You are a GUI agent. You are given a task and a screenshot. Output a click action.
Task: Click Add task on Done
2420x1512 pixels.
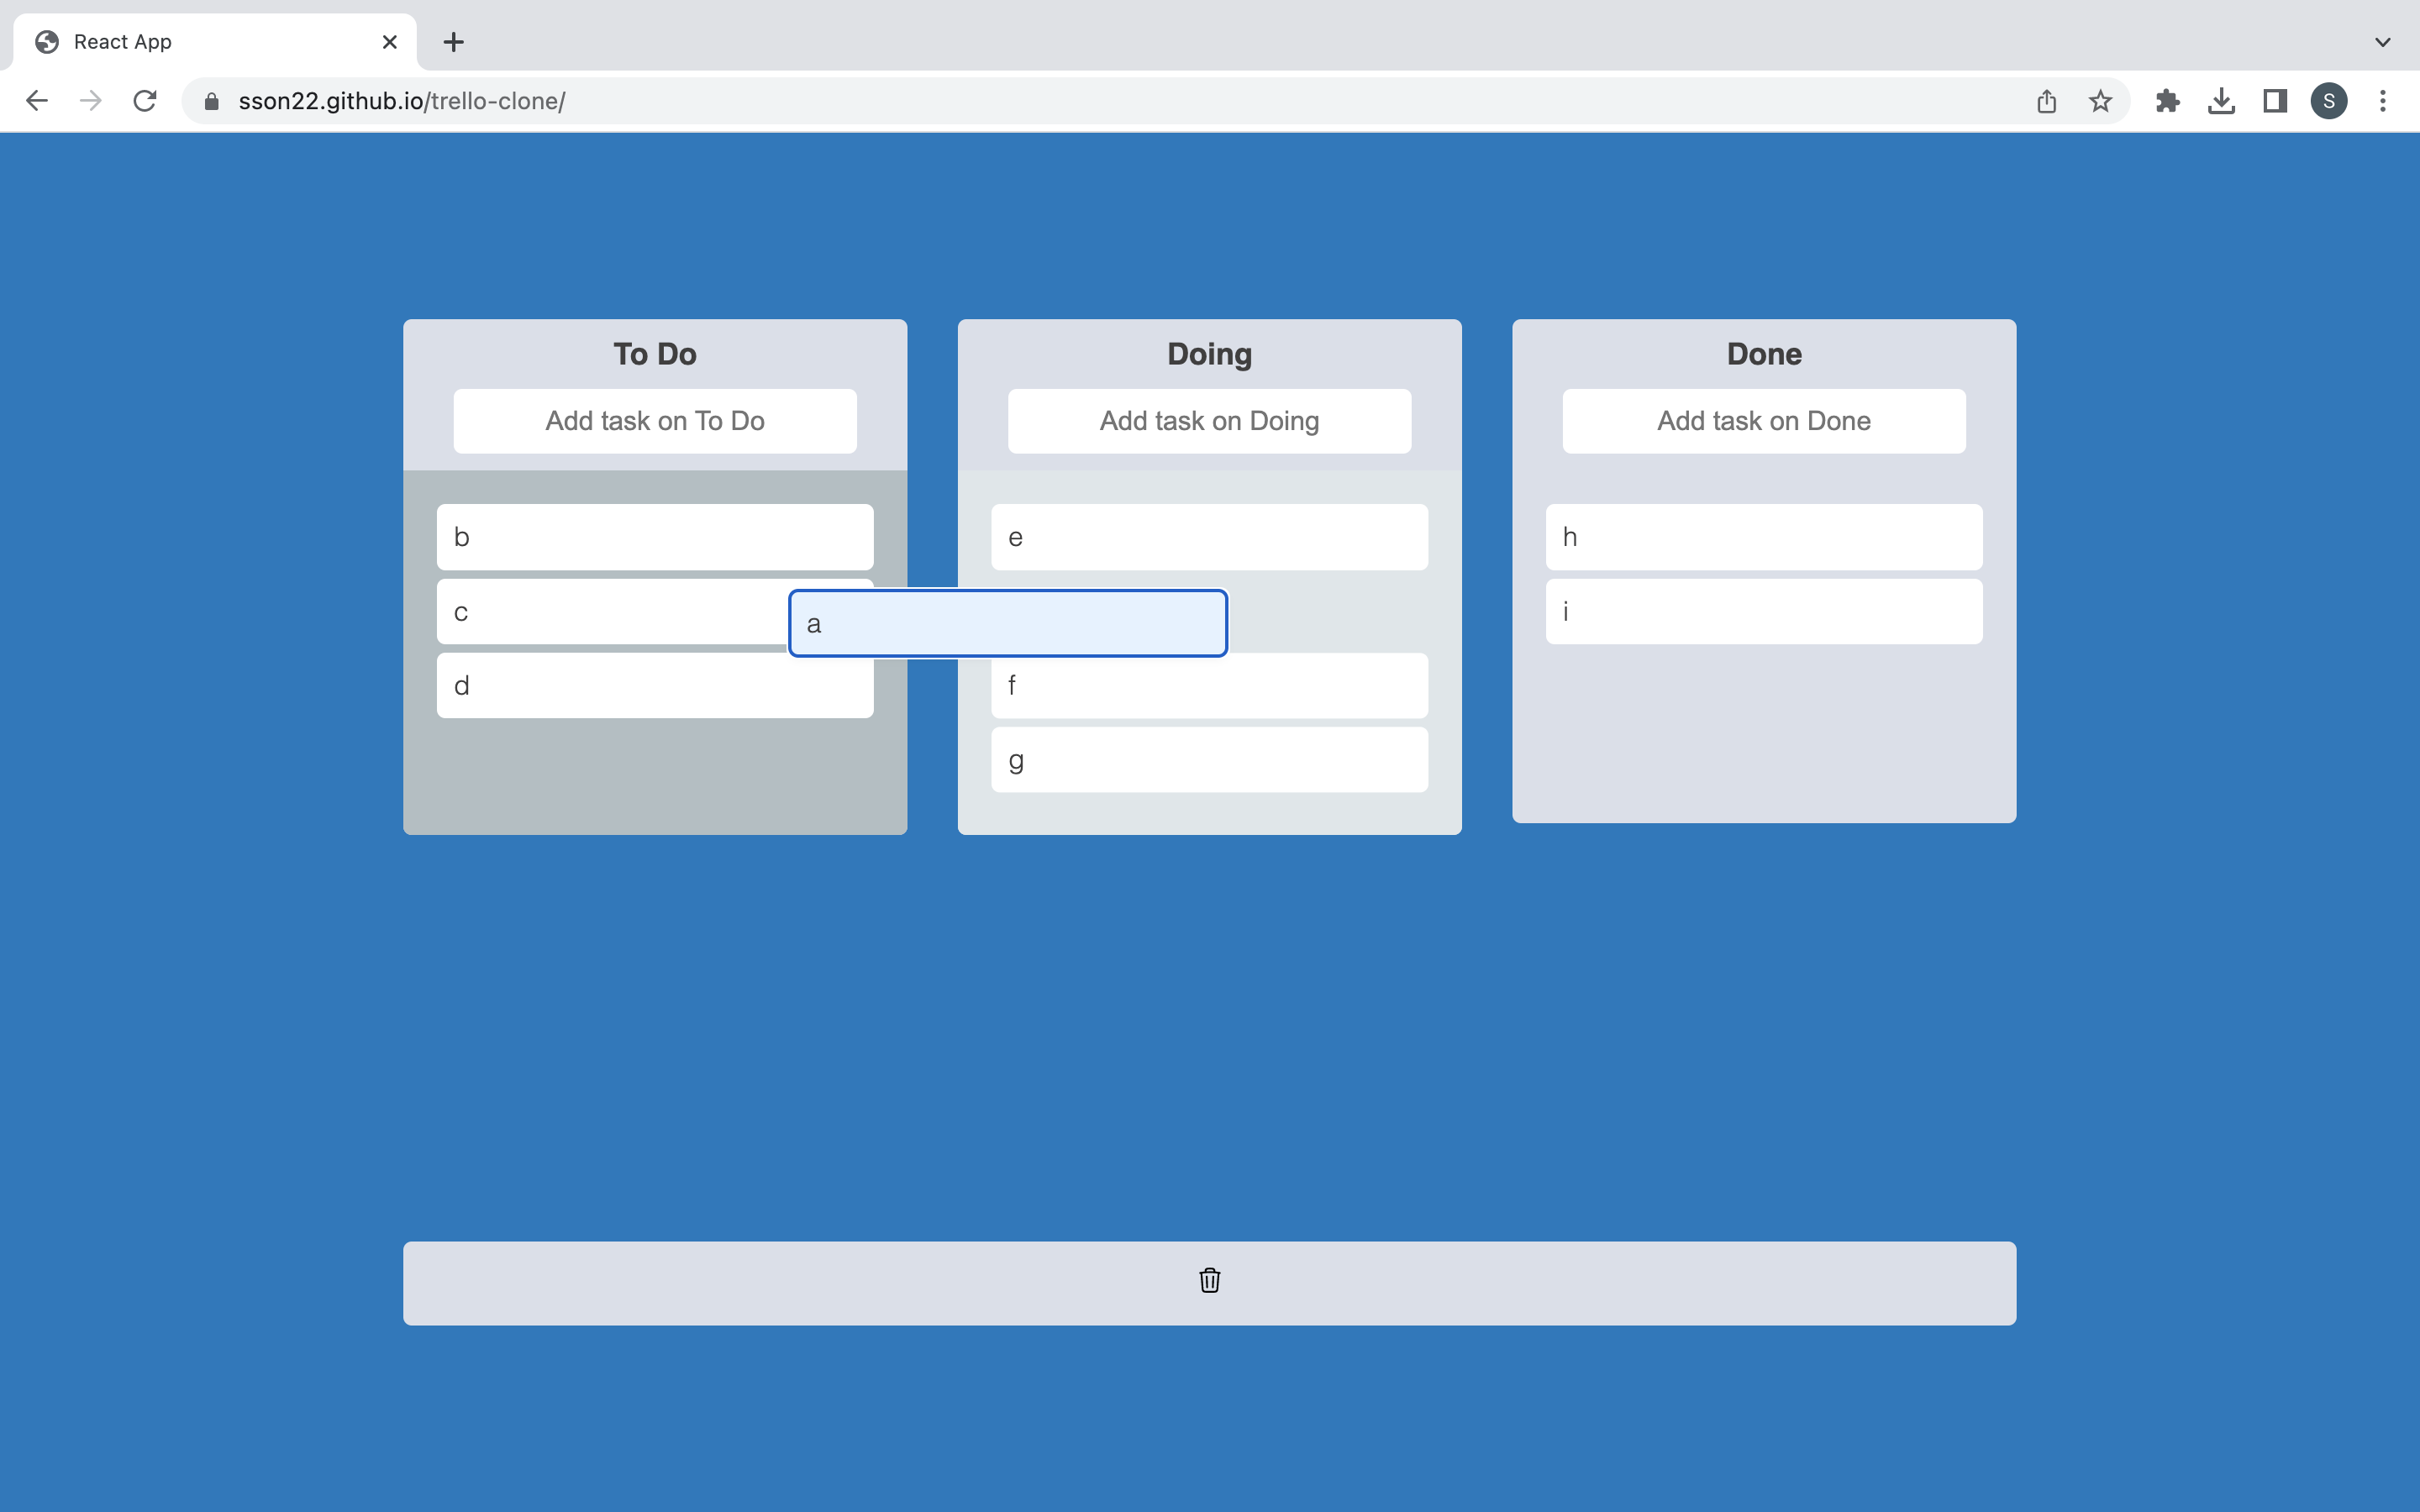click(x=1763, y=421)
